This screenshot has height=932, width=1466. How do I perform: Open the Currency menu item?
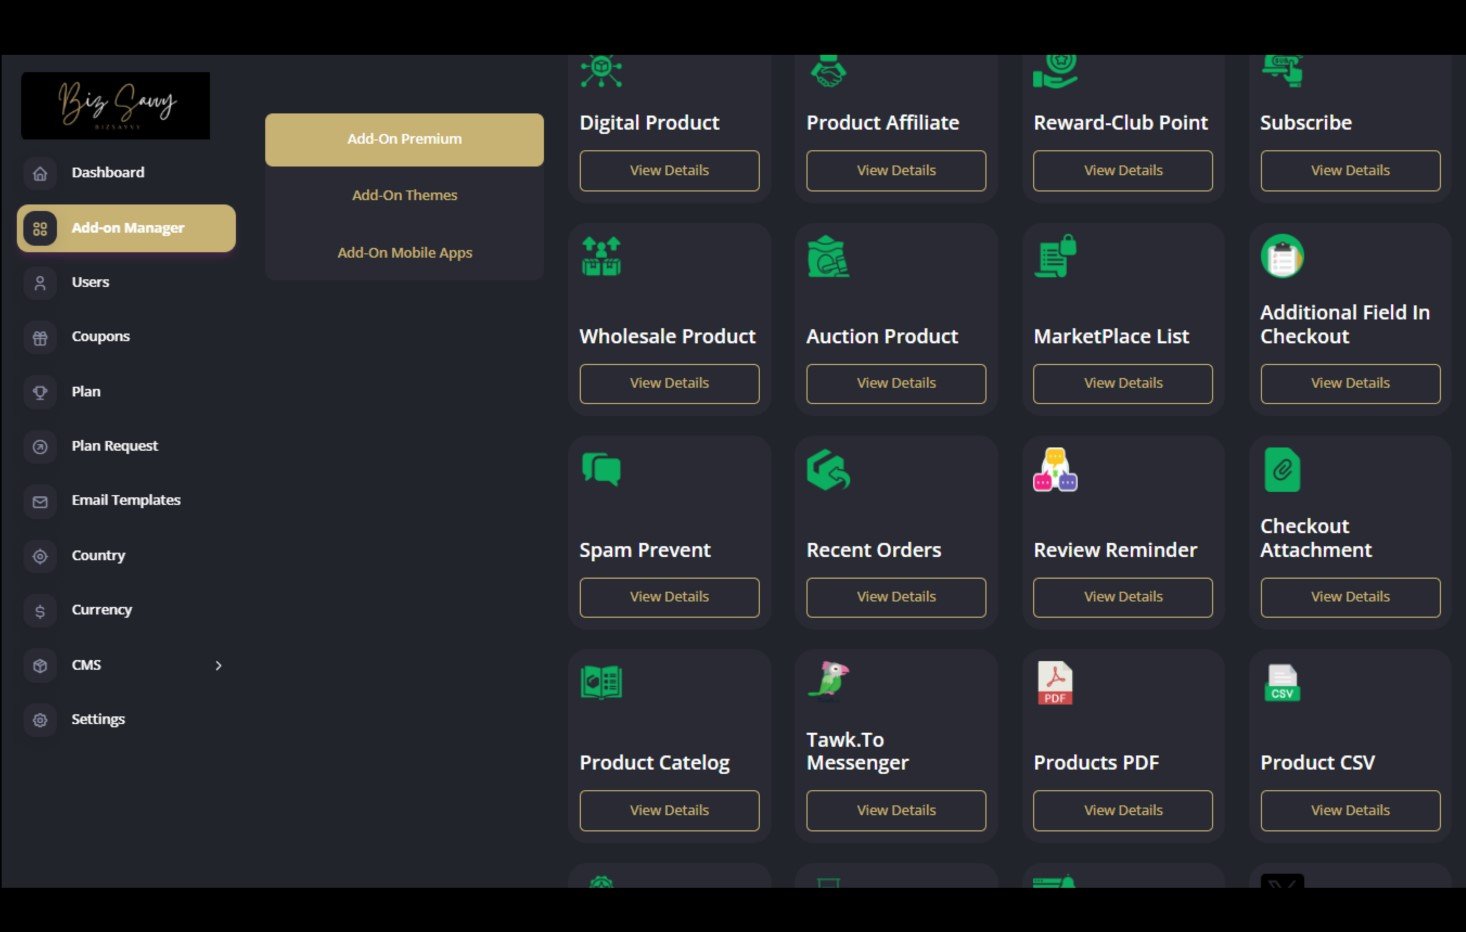[x=101, y=610]
